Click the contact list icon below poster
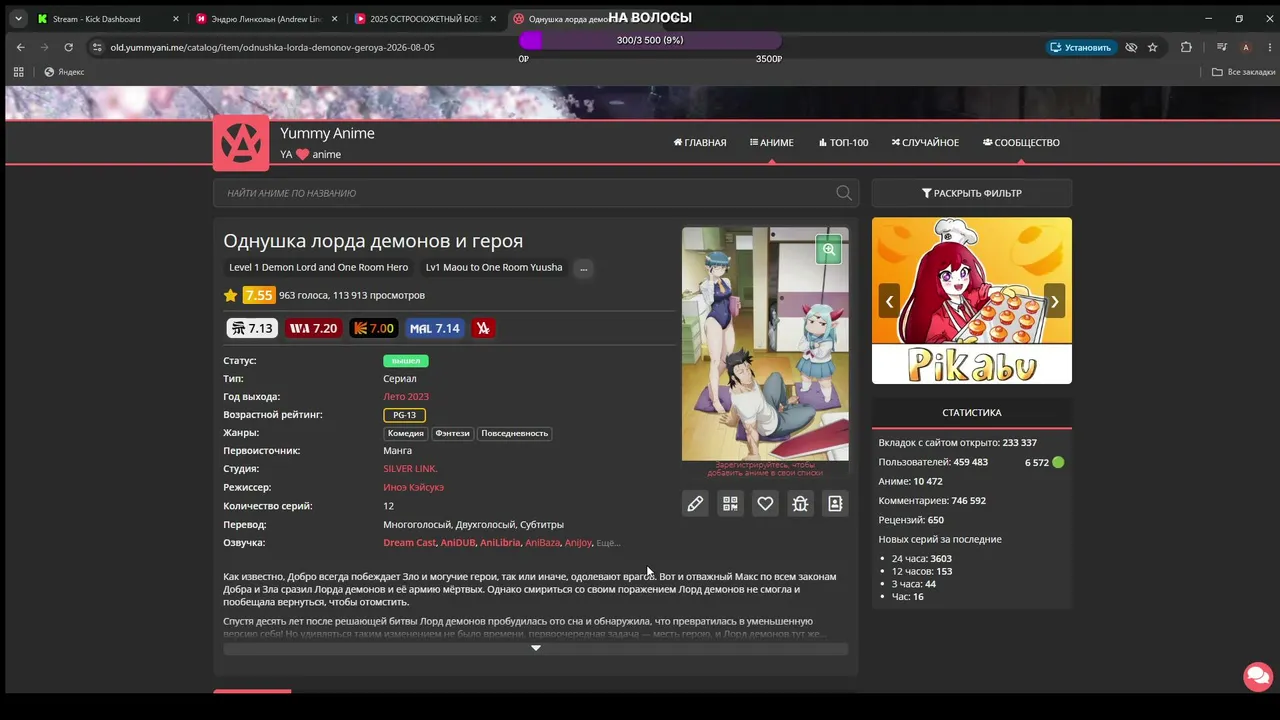Image resolution: width=1280 pixels, height=720 pixels. pyautogui.click(x=835, y=504)
